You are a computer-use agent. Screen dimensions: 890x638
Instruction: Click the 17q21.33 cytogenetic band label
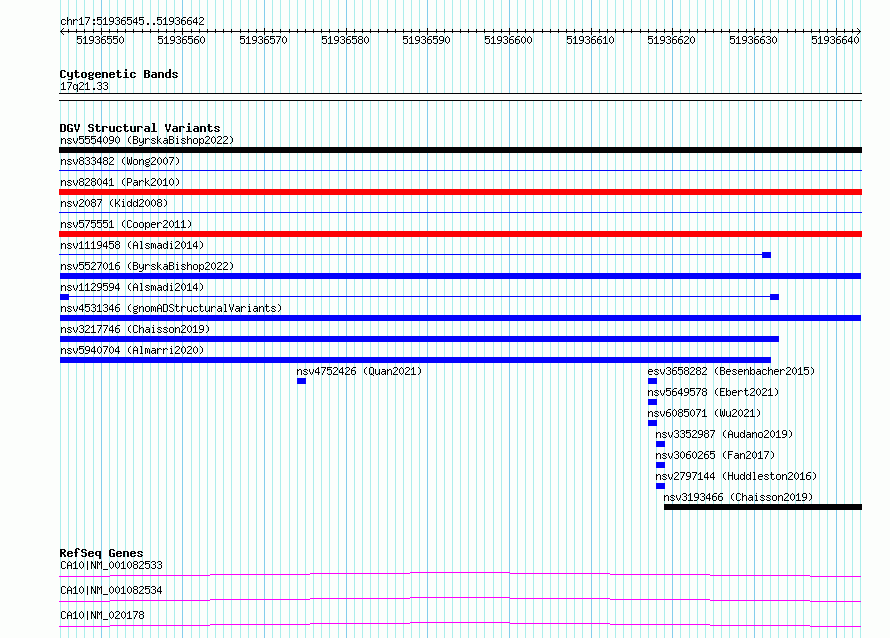[84, 86]
